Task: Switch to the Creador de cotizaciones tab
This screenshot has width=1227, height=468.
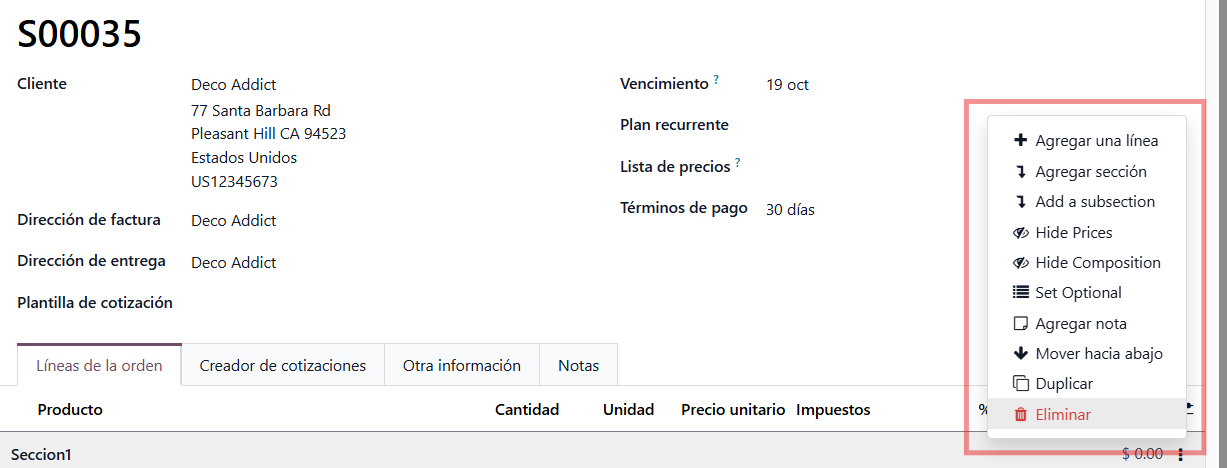Action: tap(283, 366)
